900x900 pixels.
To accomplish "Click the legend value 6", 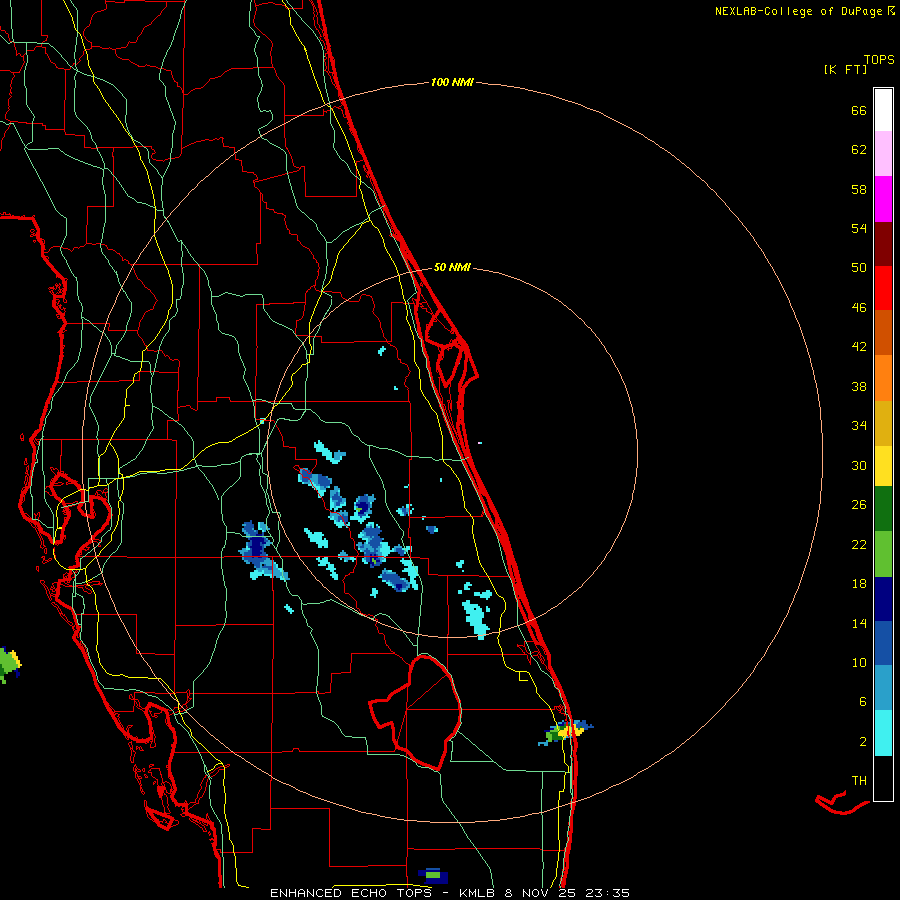I will click(x=863, y=702).
